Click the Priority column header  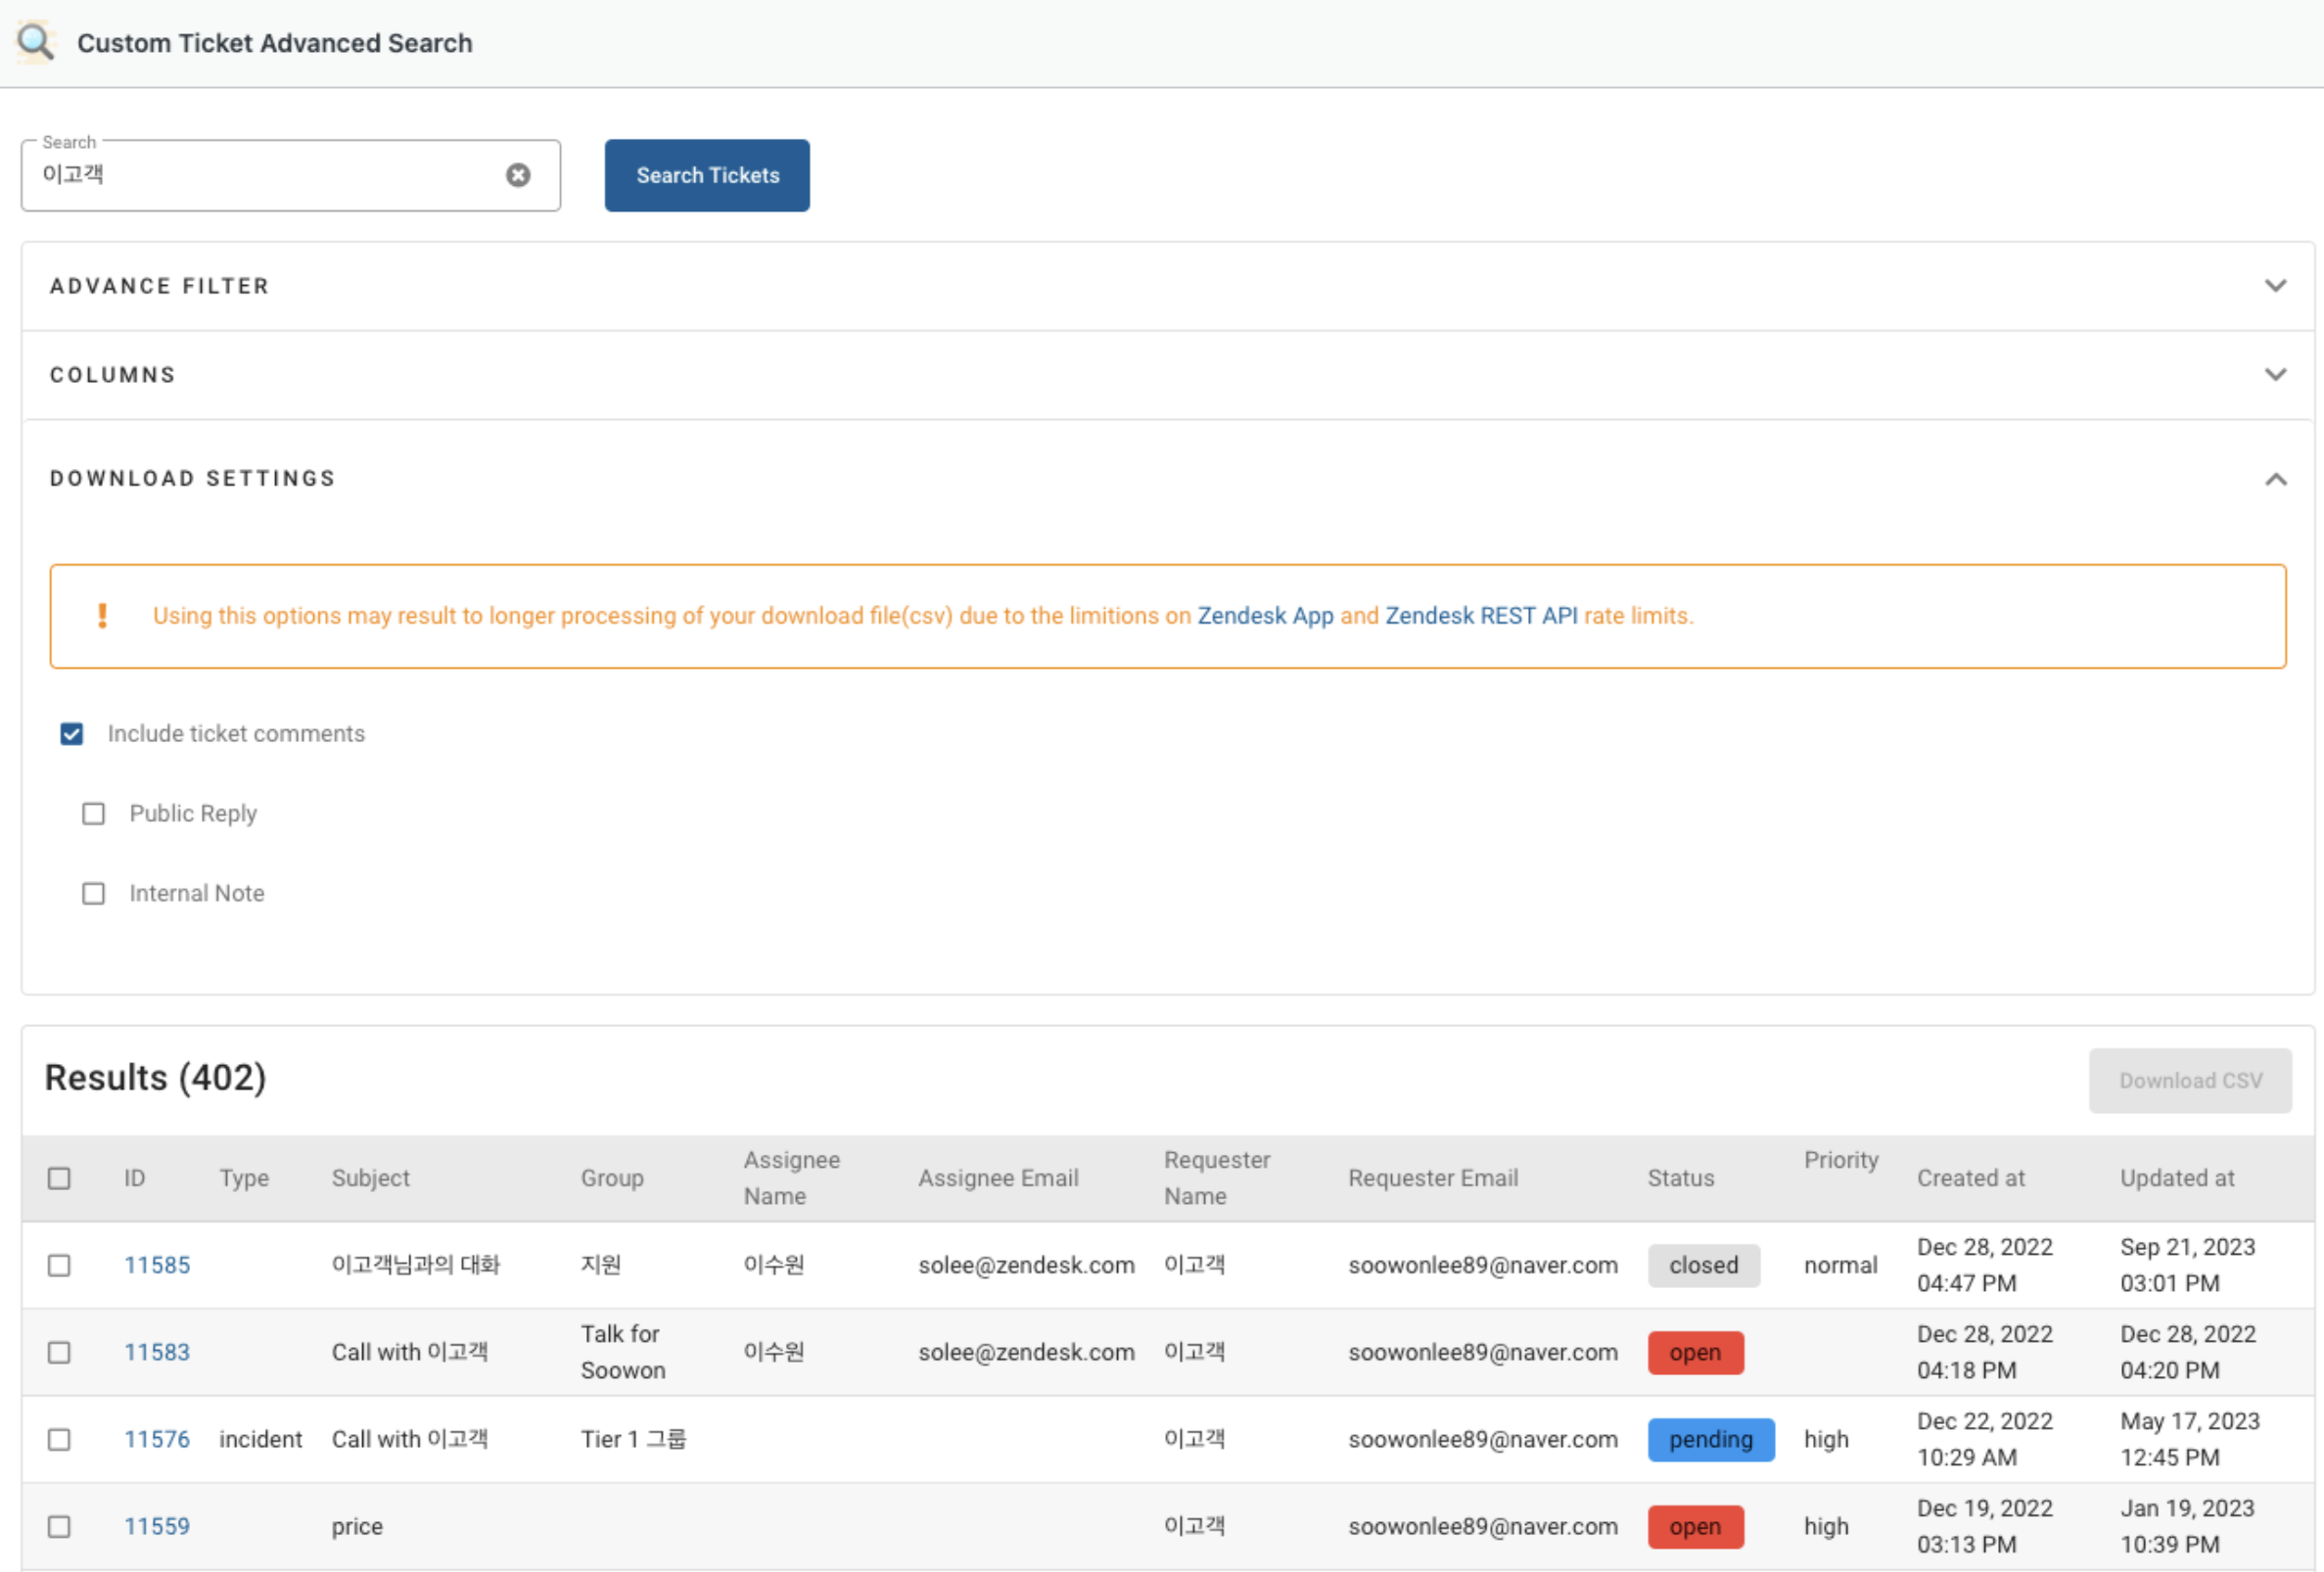[x=1840, y=1160]
